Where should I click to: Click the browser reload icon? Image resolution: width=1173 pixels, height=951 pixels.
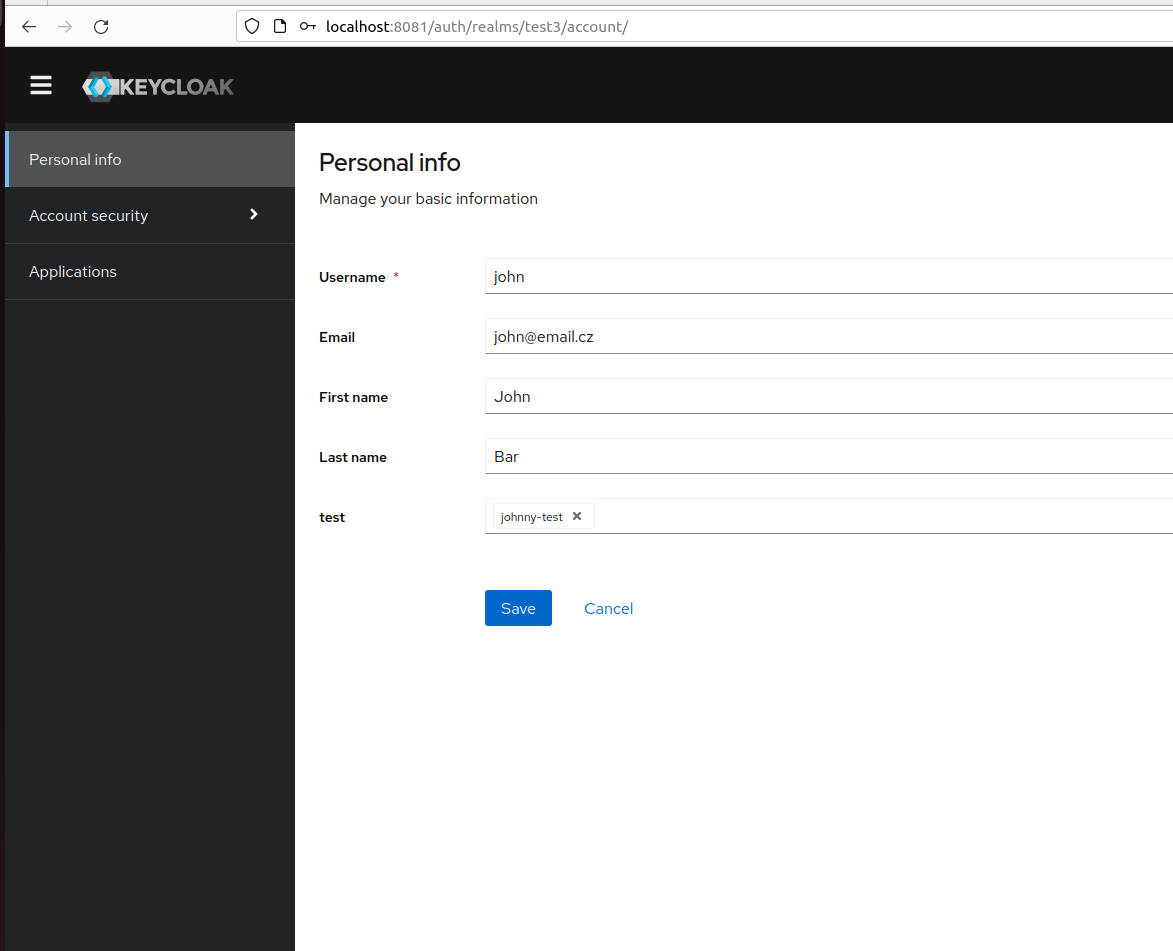pyautogui.click(x=100, y=27)
